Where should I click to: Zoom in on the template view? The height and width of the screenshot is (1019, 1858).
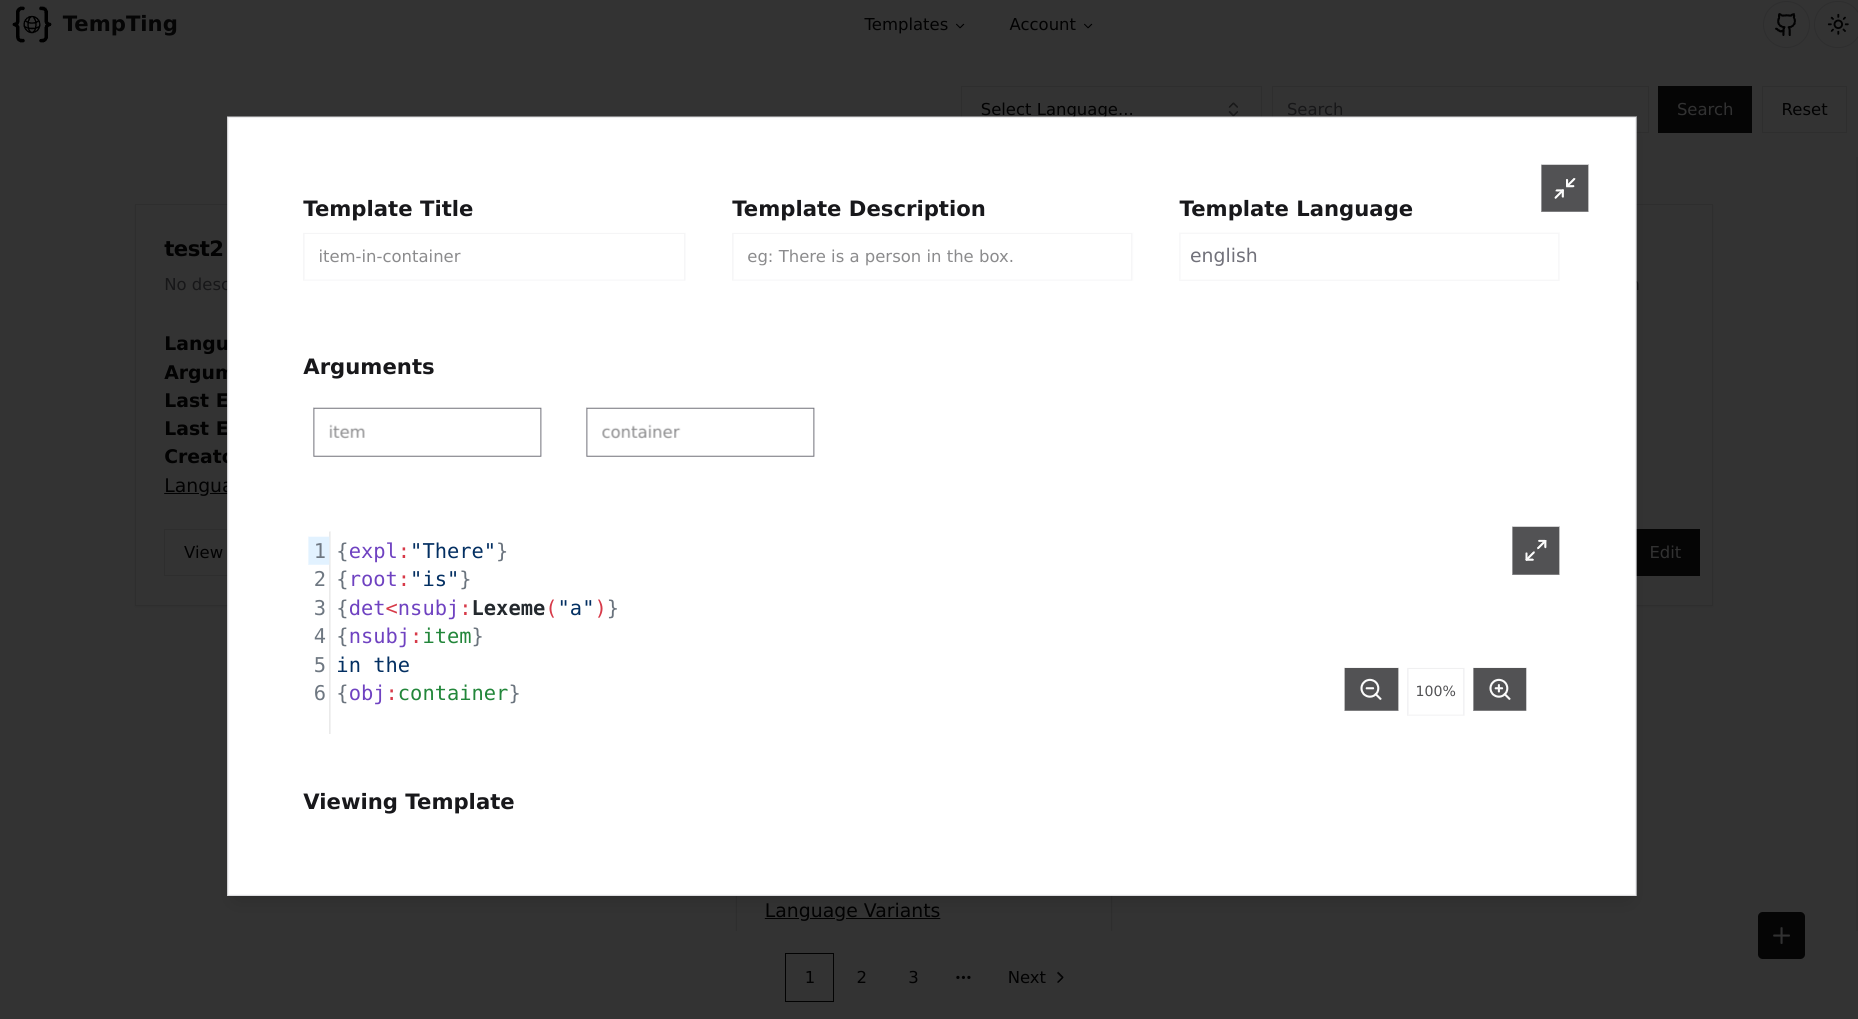point(1499,690)
